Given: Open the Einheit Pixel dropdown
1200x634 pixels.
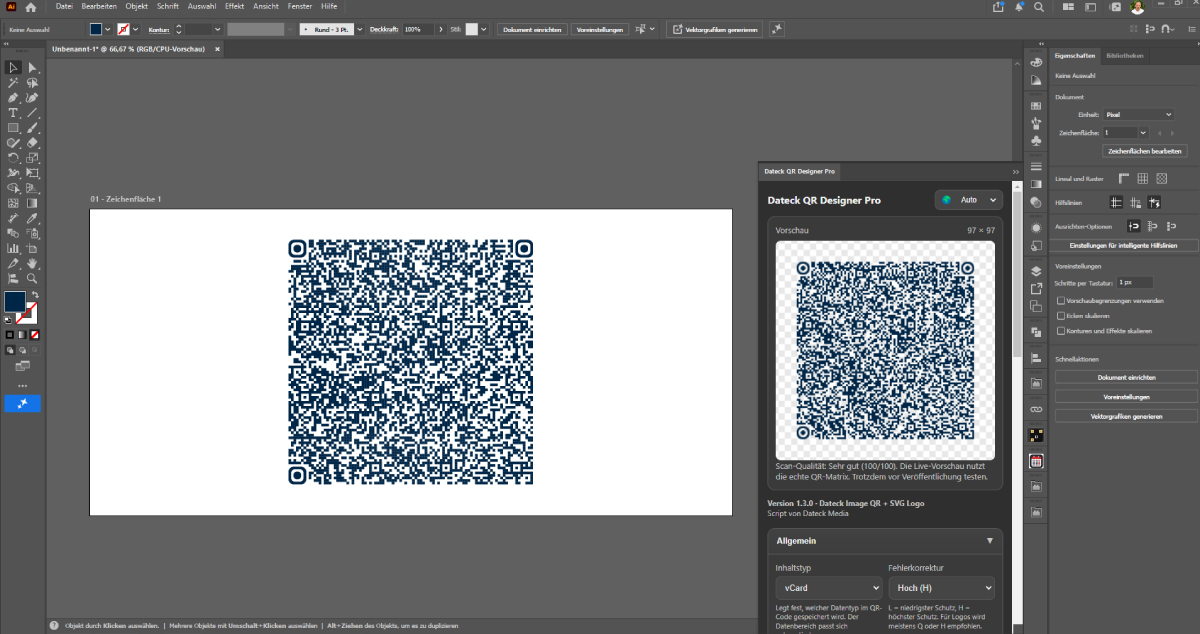Looking at the screenshot, I should [1138, 115].
